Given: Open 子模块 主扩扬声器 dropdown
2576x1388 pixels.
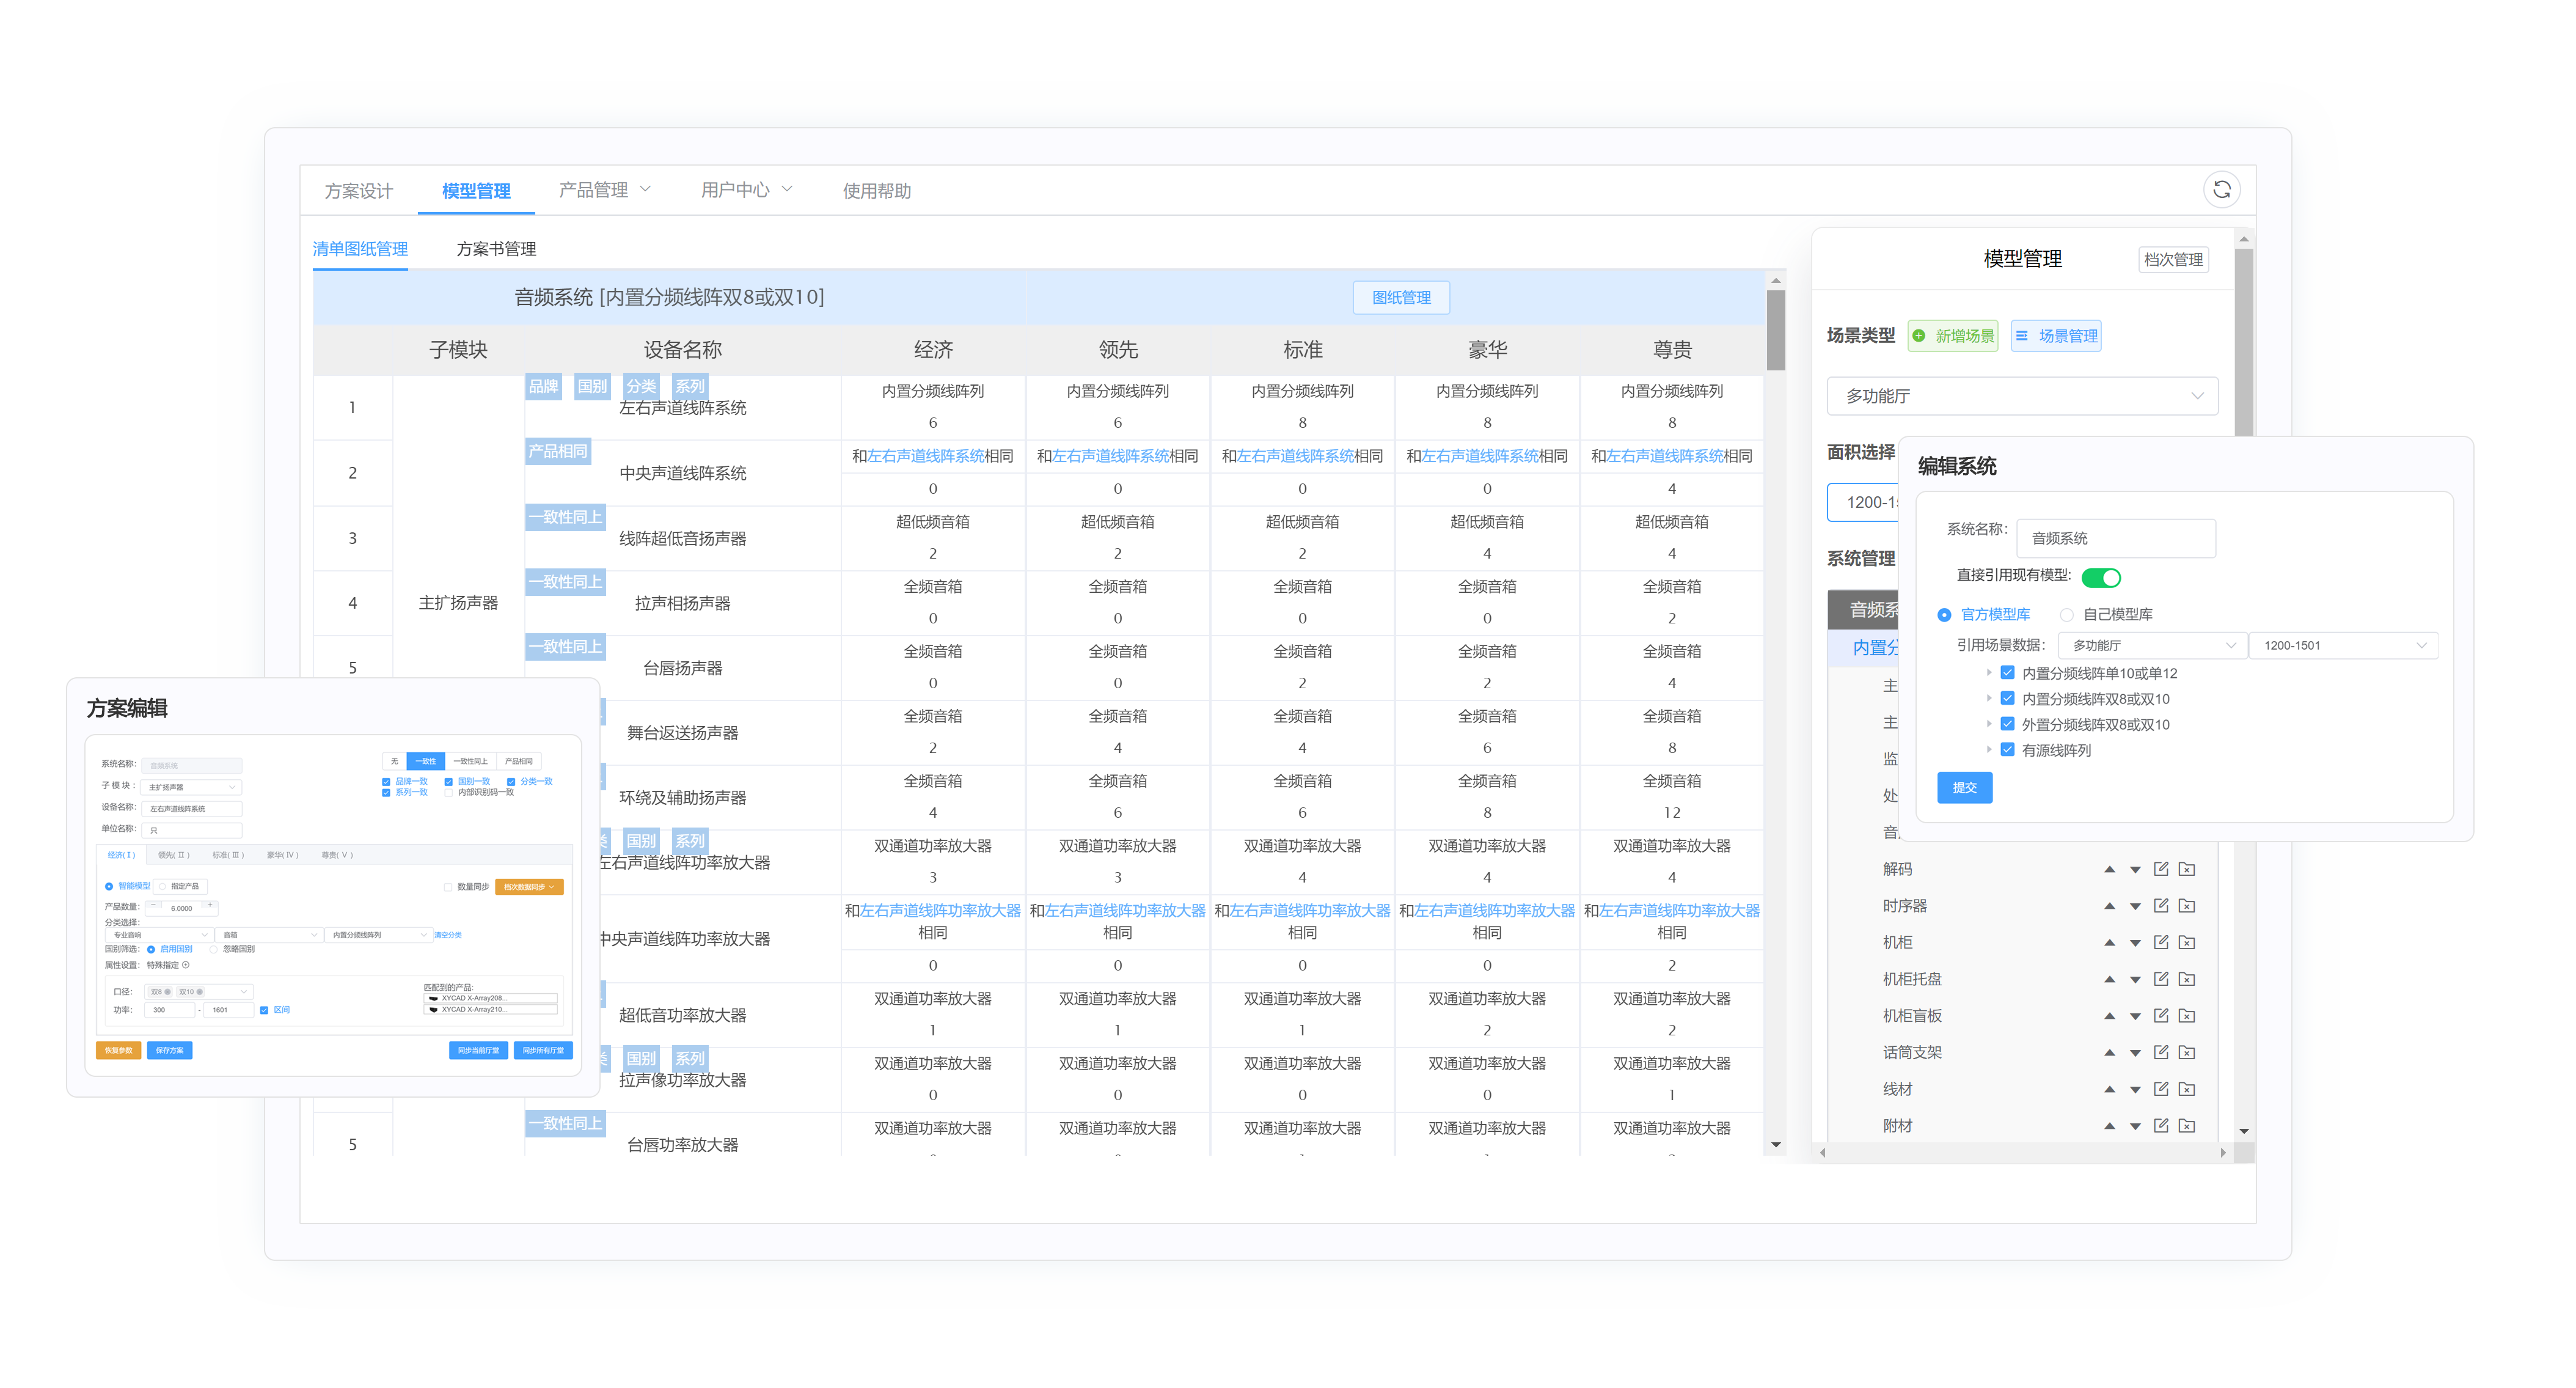Looking at the screenshot, I should [x=191, y=787].
